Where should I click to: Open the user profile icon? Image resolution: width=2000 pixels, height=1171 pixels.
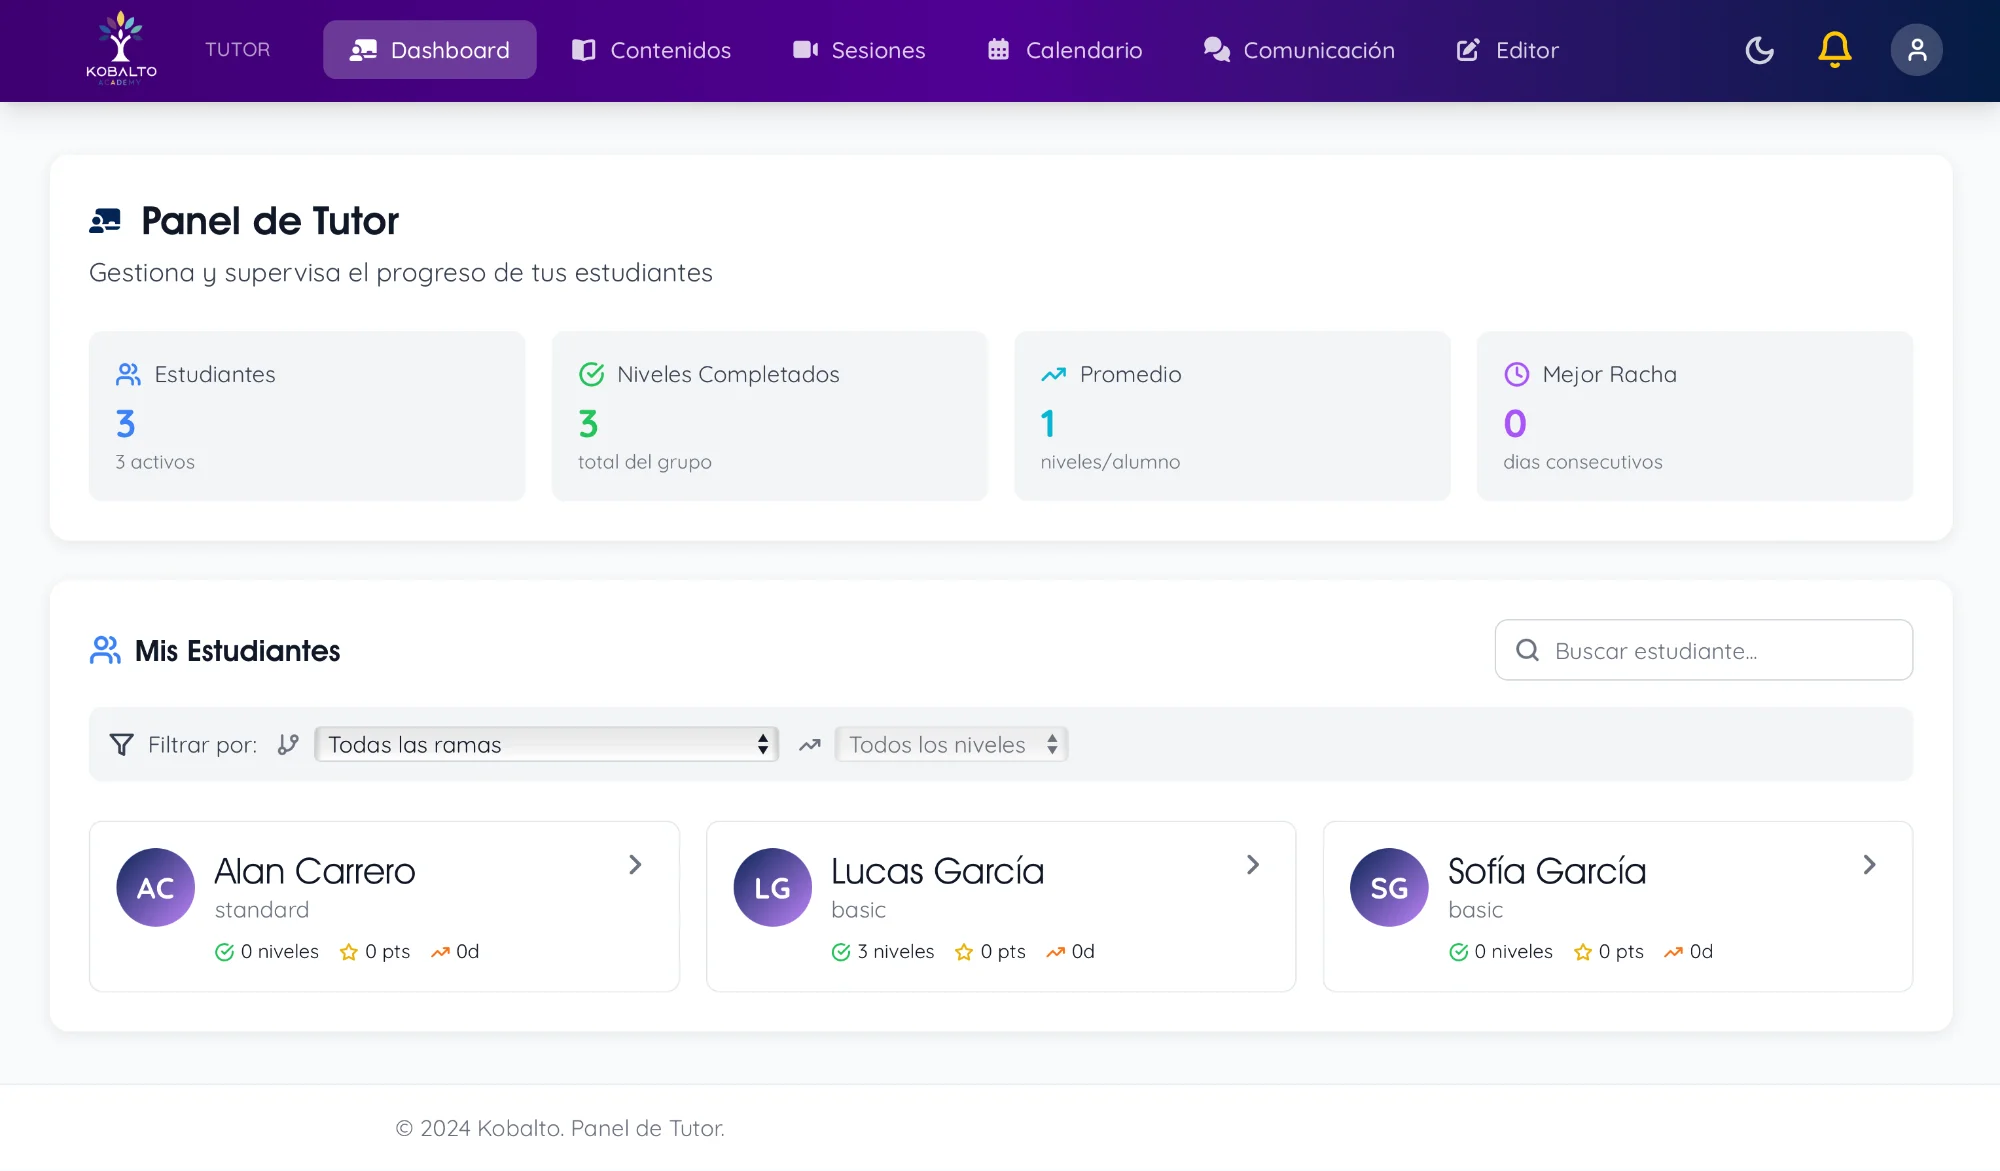1916,50
